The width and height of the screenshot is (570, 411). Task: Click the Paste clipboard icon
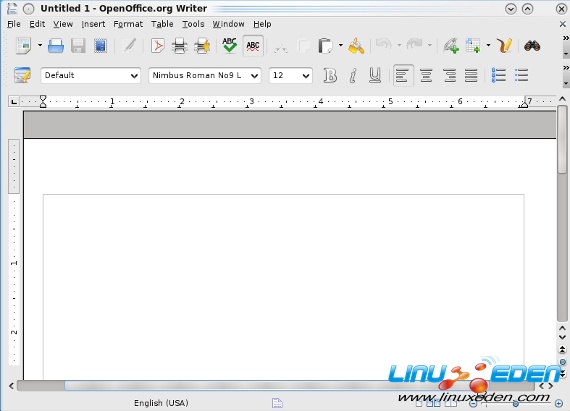tap(325, 46)
